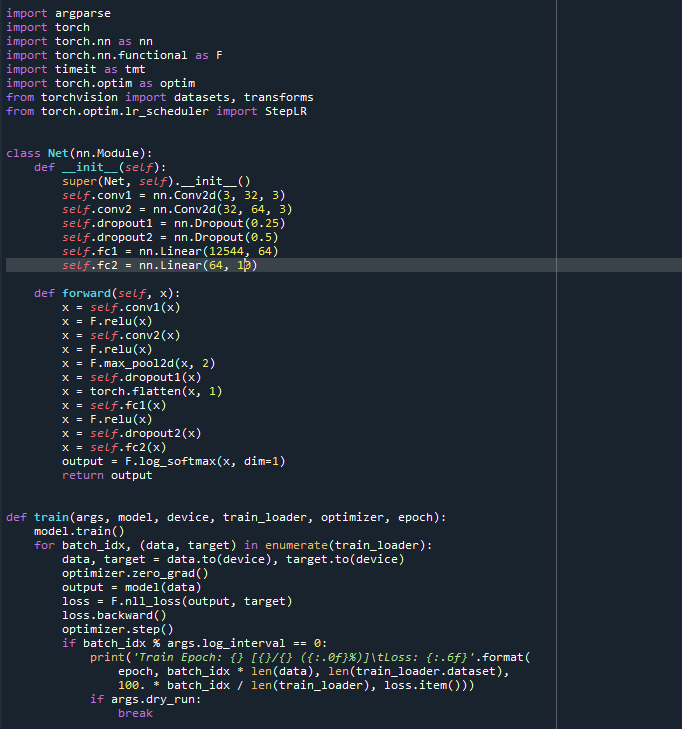682x729 pixels.
Task: Click the train function name in def
Action: [51, 517]
